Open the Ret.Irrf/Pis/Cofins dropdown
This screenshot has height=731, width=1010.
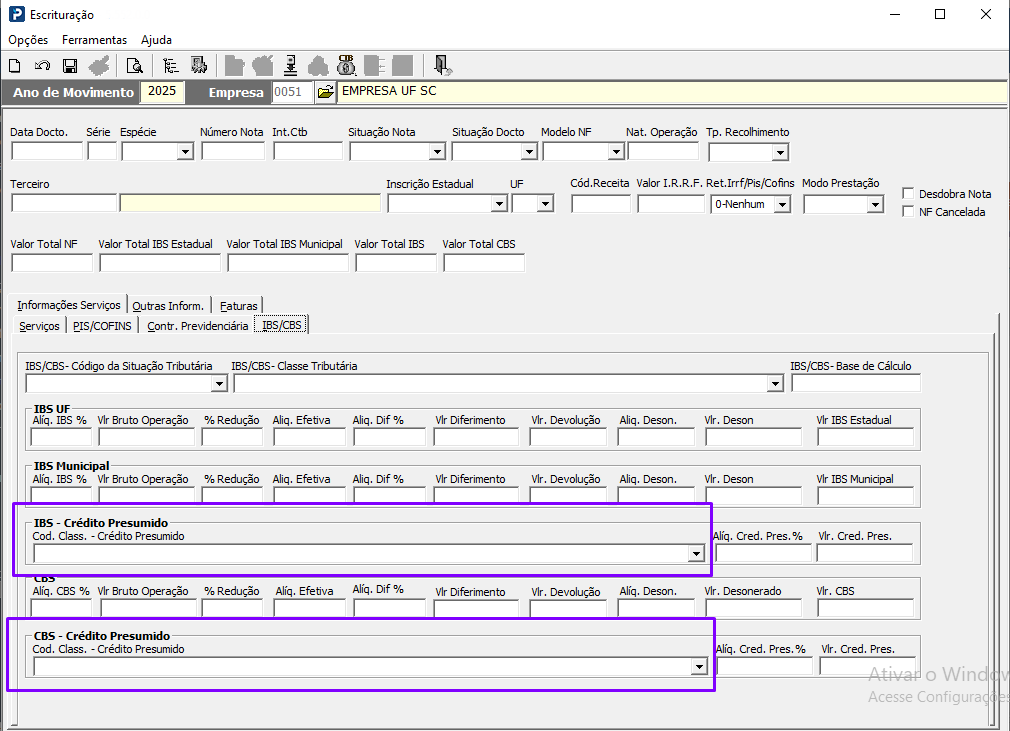782,204
